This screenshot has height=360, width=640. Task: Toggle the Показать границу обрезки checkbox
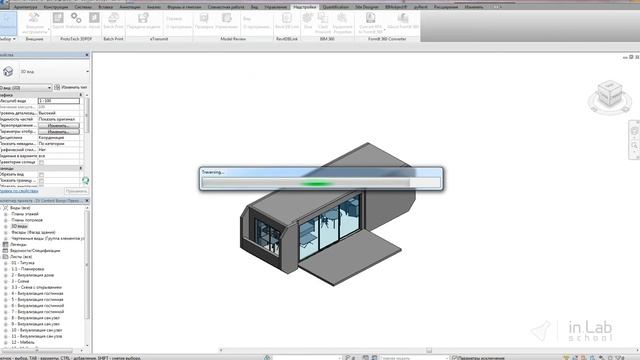click(x=41, y=180)
